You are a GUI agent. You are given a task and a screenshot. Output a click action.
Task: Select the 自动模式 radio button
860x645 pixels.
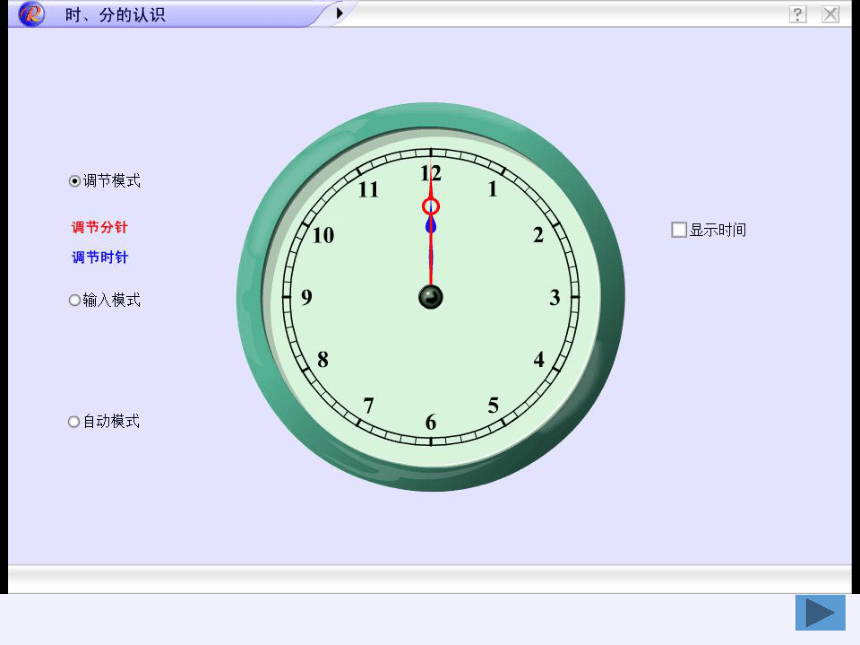74,422
